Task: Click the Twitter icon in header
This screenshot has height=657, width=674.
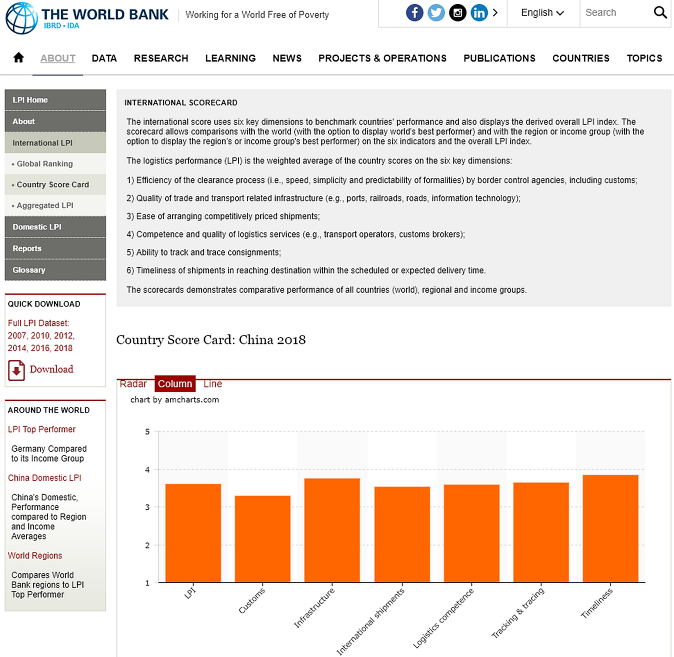Action: click(436, 13)
